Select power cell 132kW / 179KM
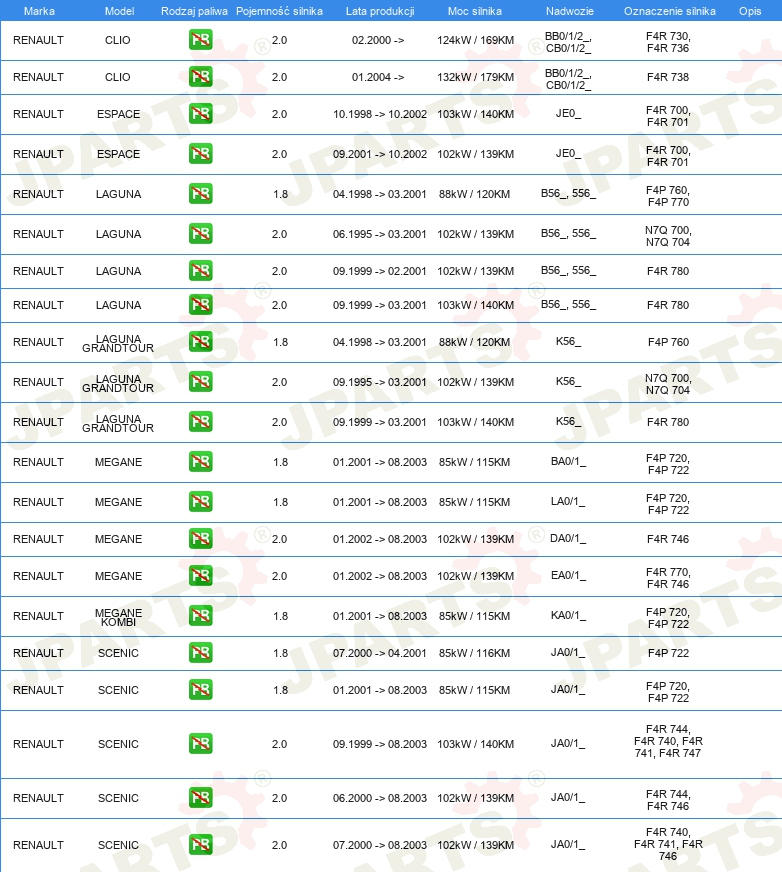Image resolution: width=782 pixels, height=872 pixels. [x=476, y=77]
